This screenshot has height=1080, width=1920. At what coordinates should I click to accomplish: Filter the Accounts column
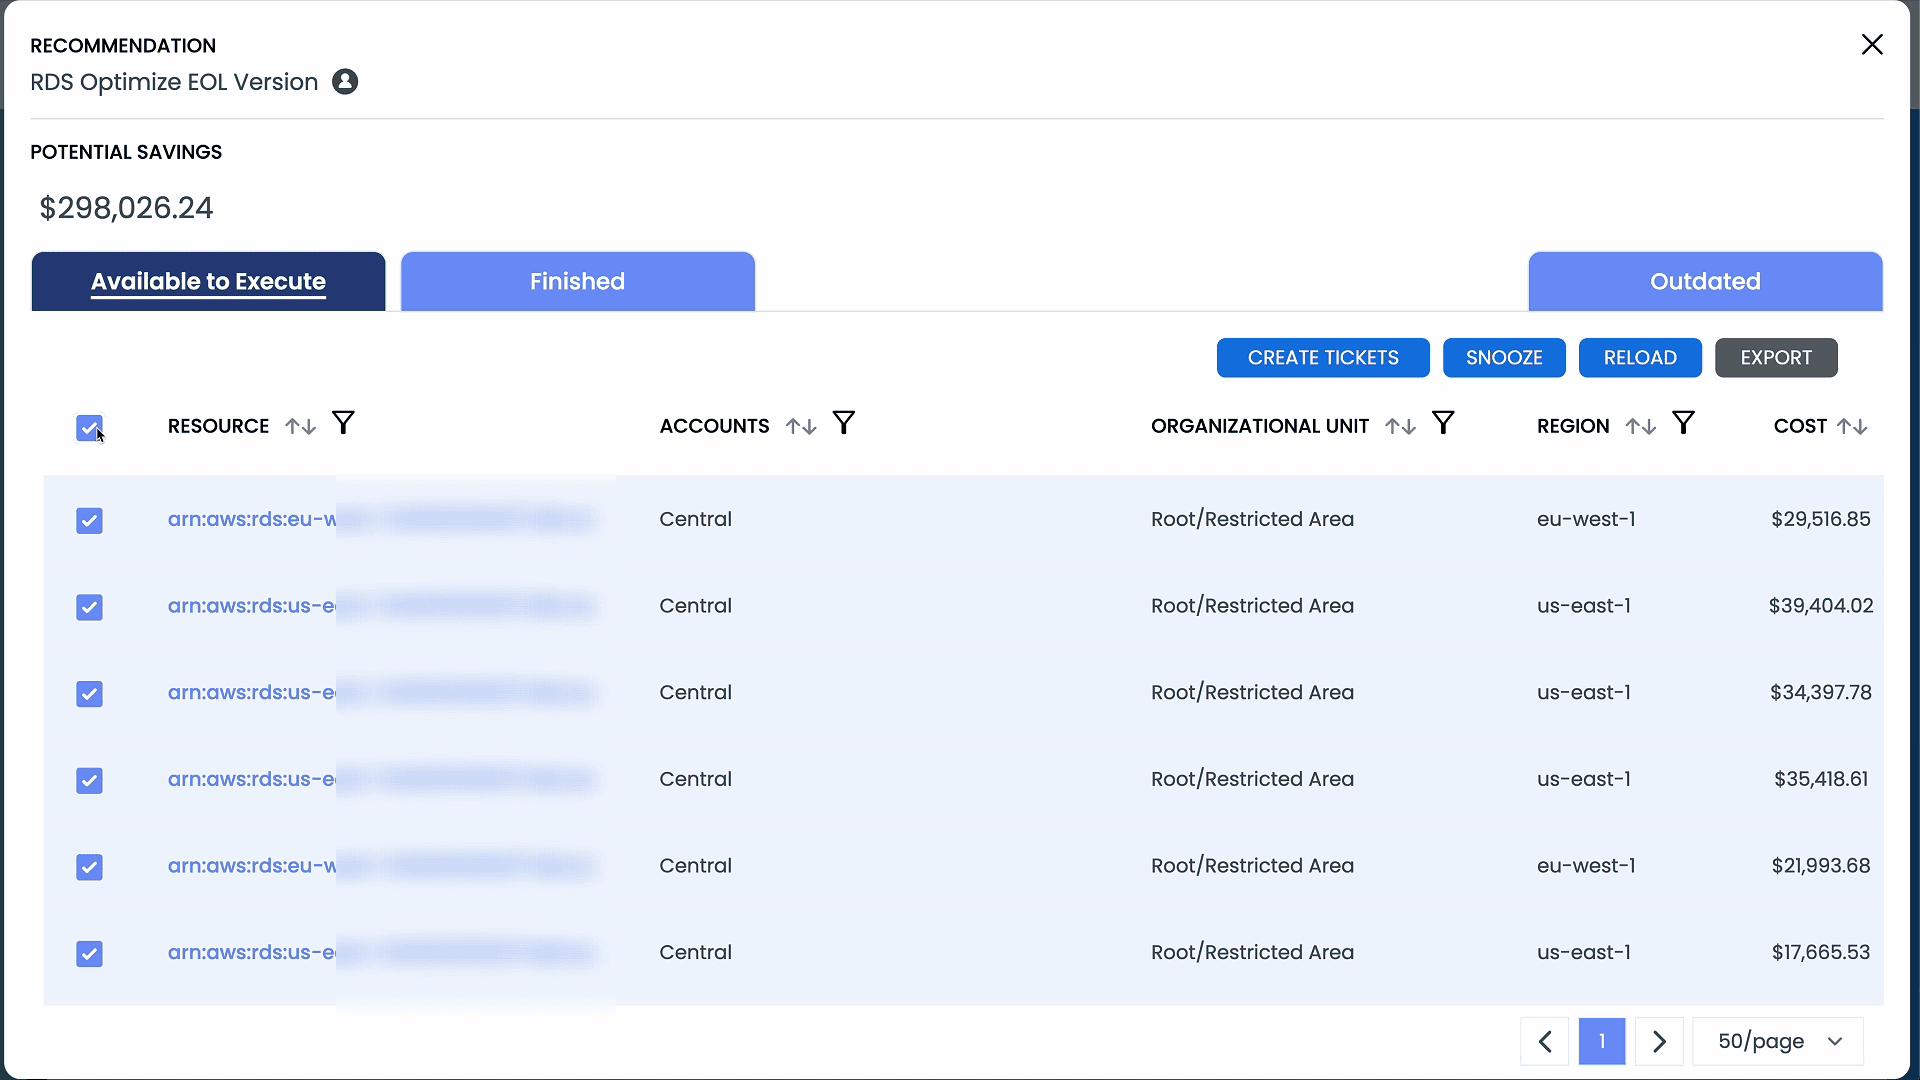coord(843,424)
